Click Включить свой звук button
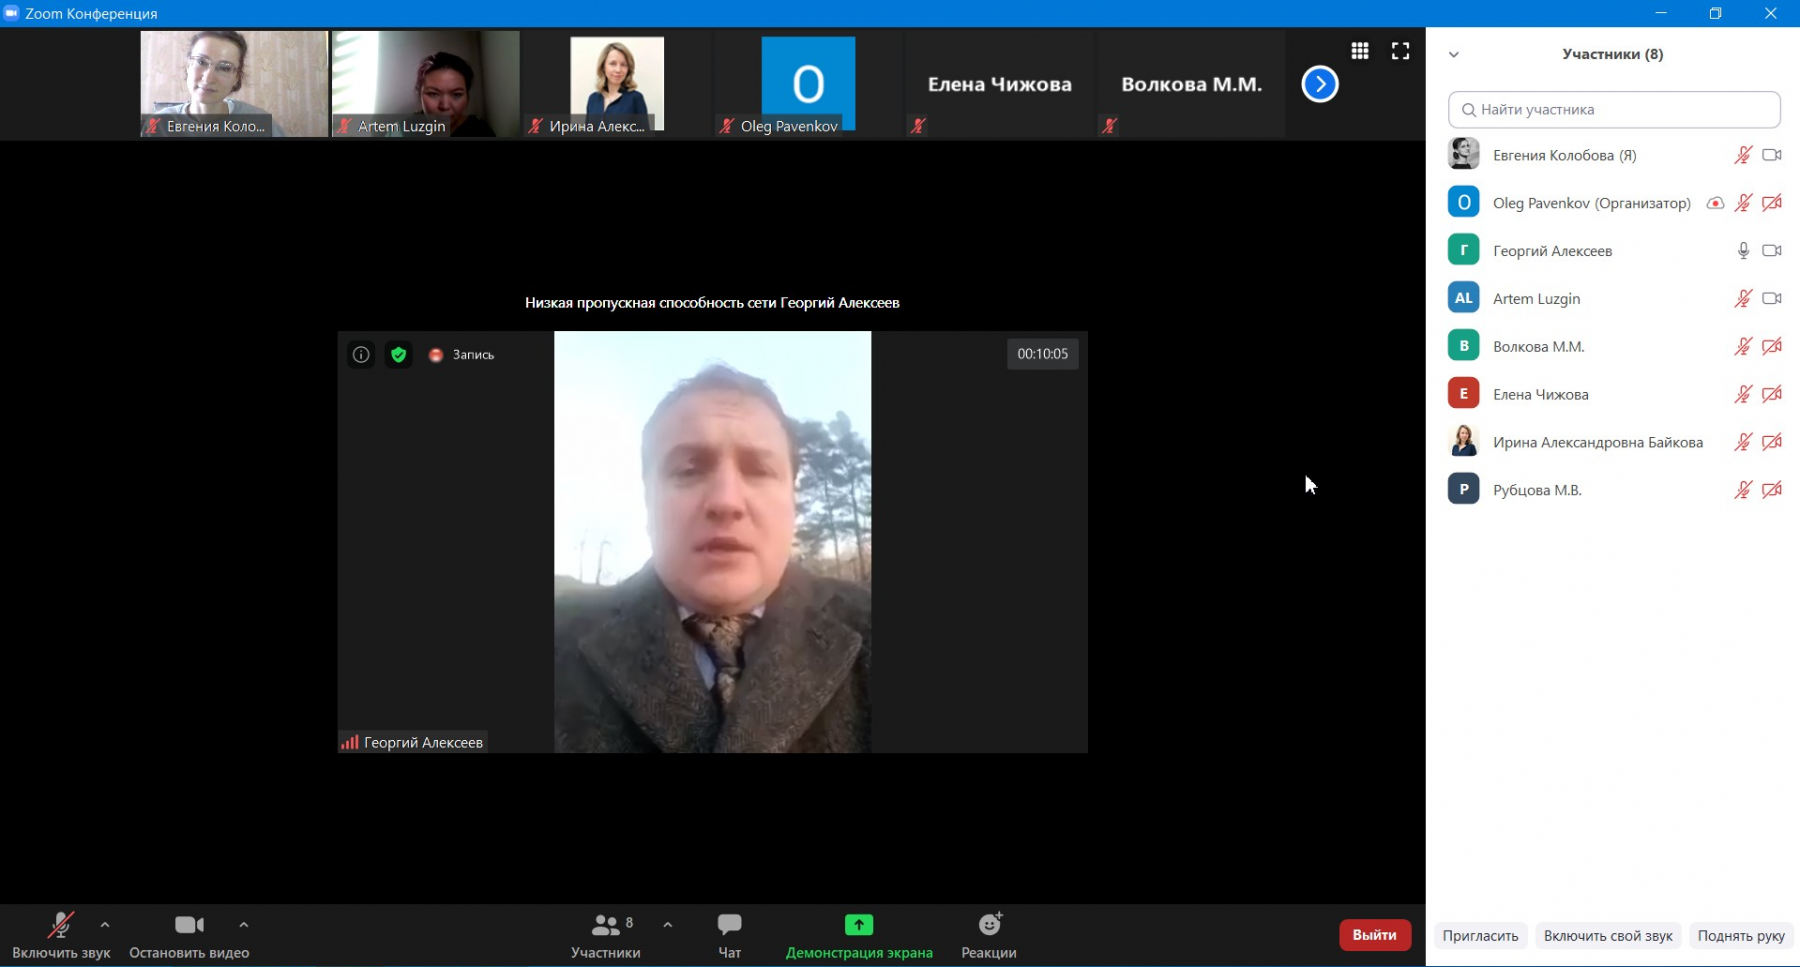The image size is (1800, 967). point(1608,936)
